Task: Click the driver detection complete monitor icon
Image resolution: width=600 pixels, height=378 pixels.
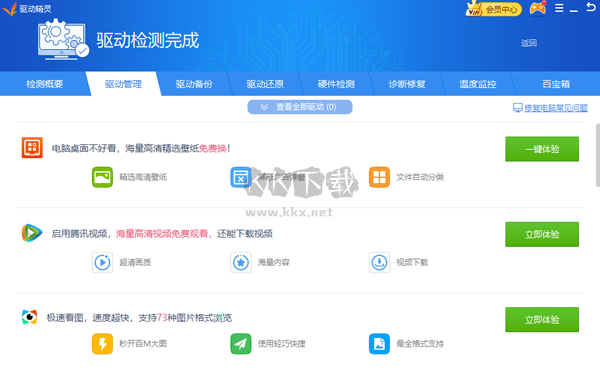Action: tap(63, 39)
